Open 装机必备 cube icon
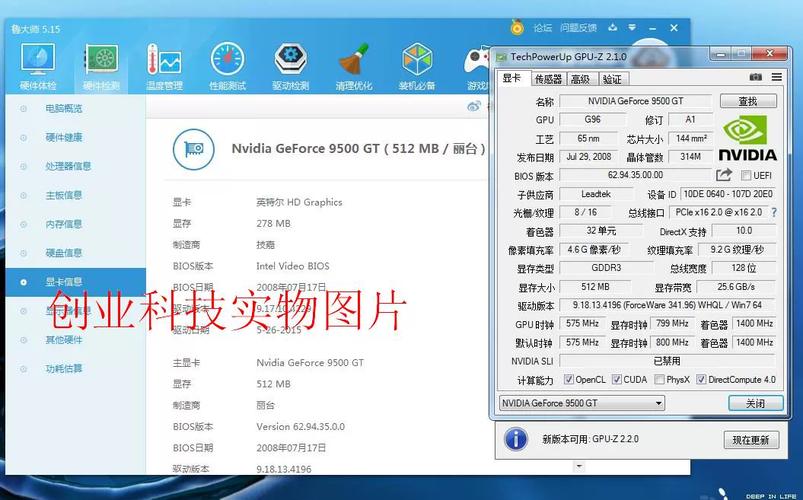This screenshot has width=803, height=500. tap(417, 67)
